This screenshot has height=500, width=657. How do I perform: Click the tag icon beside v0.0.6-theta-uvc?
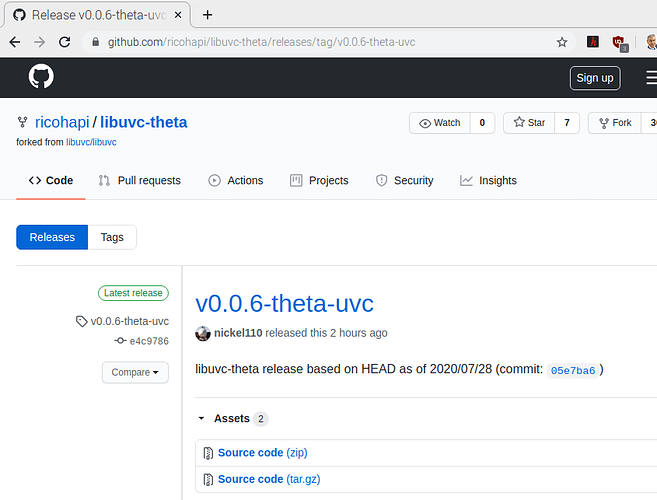(81, 321)
